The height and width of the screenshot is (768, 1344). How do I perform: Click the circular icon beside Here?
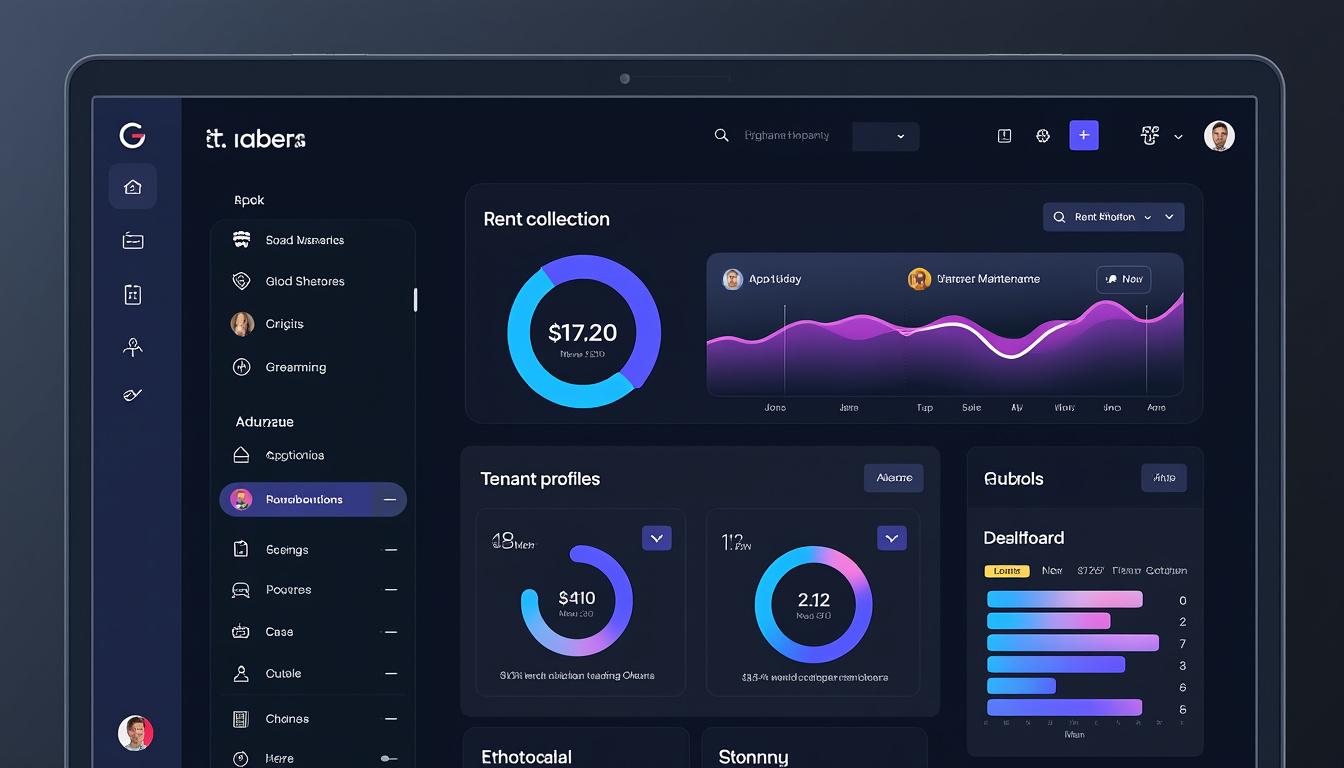point(240,759)
